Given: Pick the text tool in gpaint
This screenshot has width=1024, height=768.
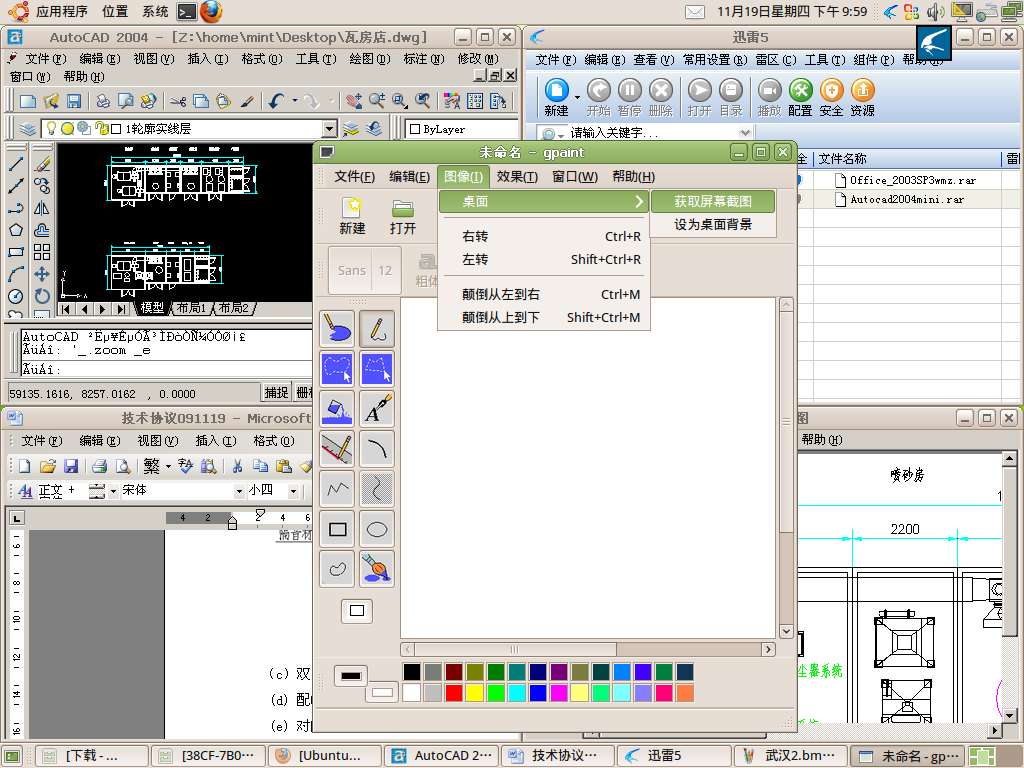Looking at the screenshot, I should (x=377, y=408).
